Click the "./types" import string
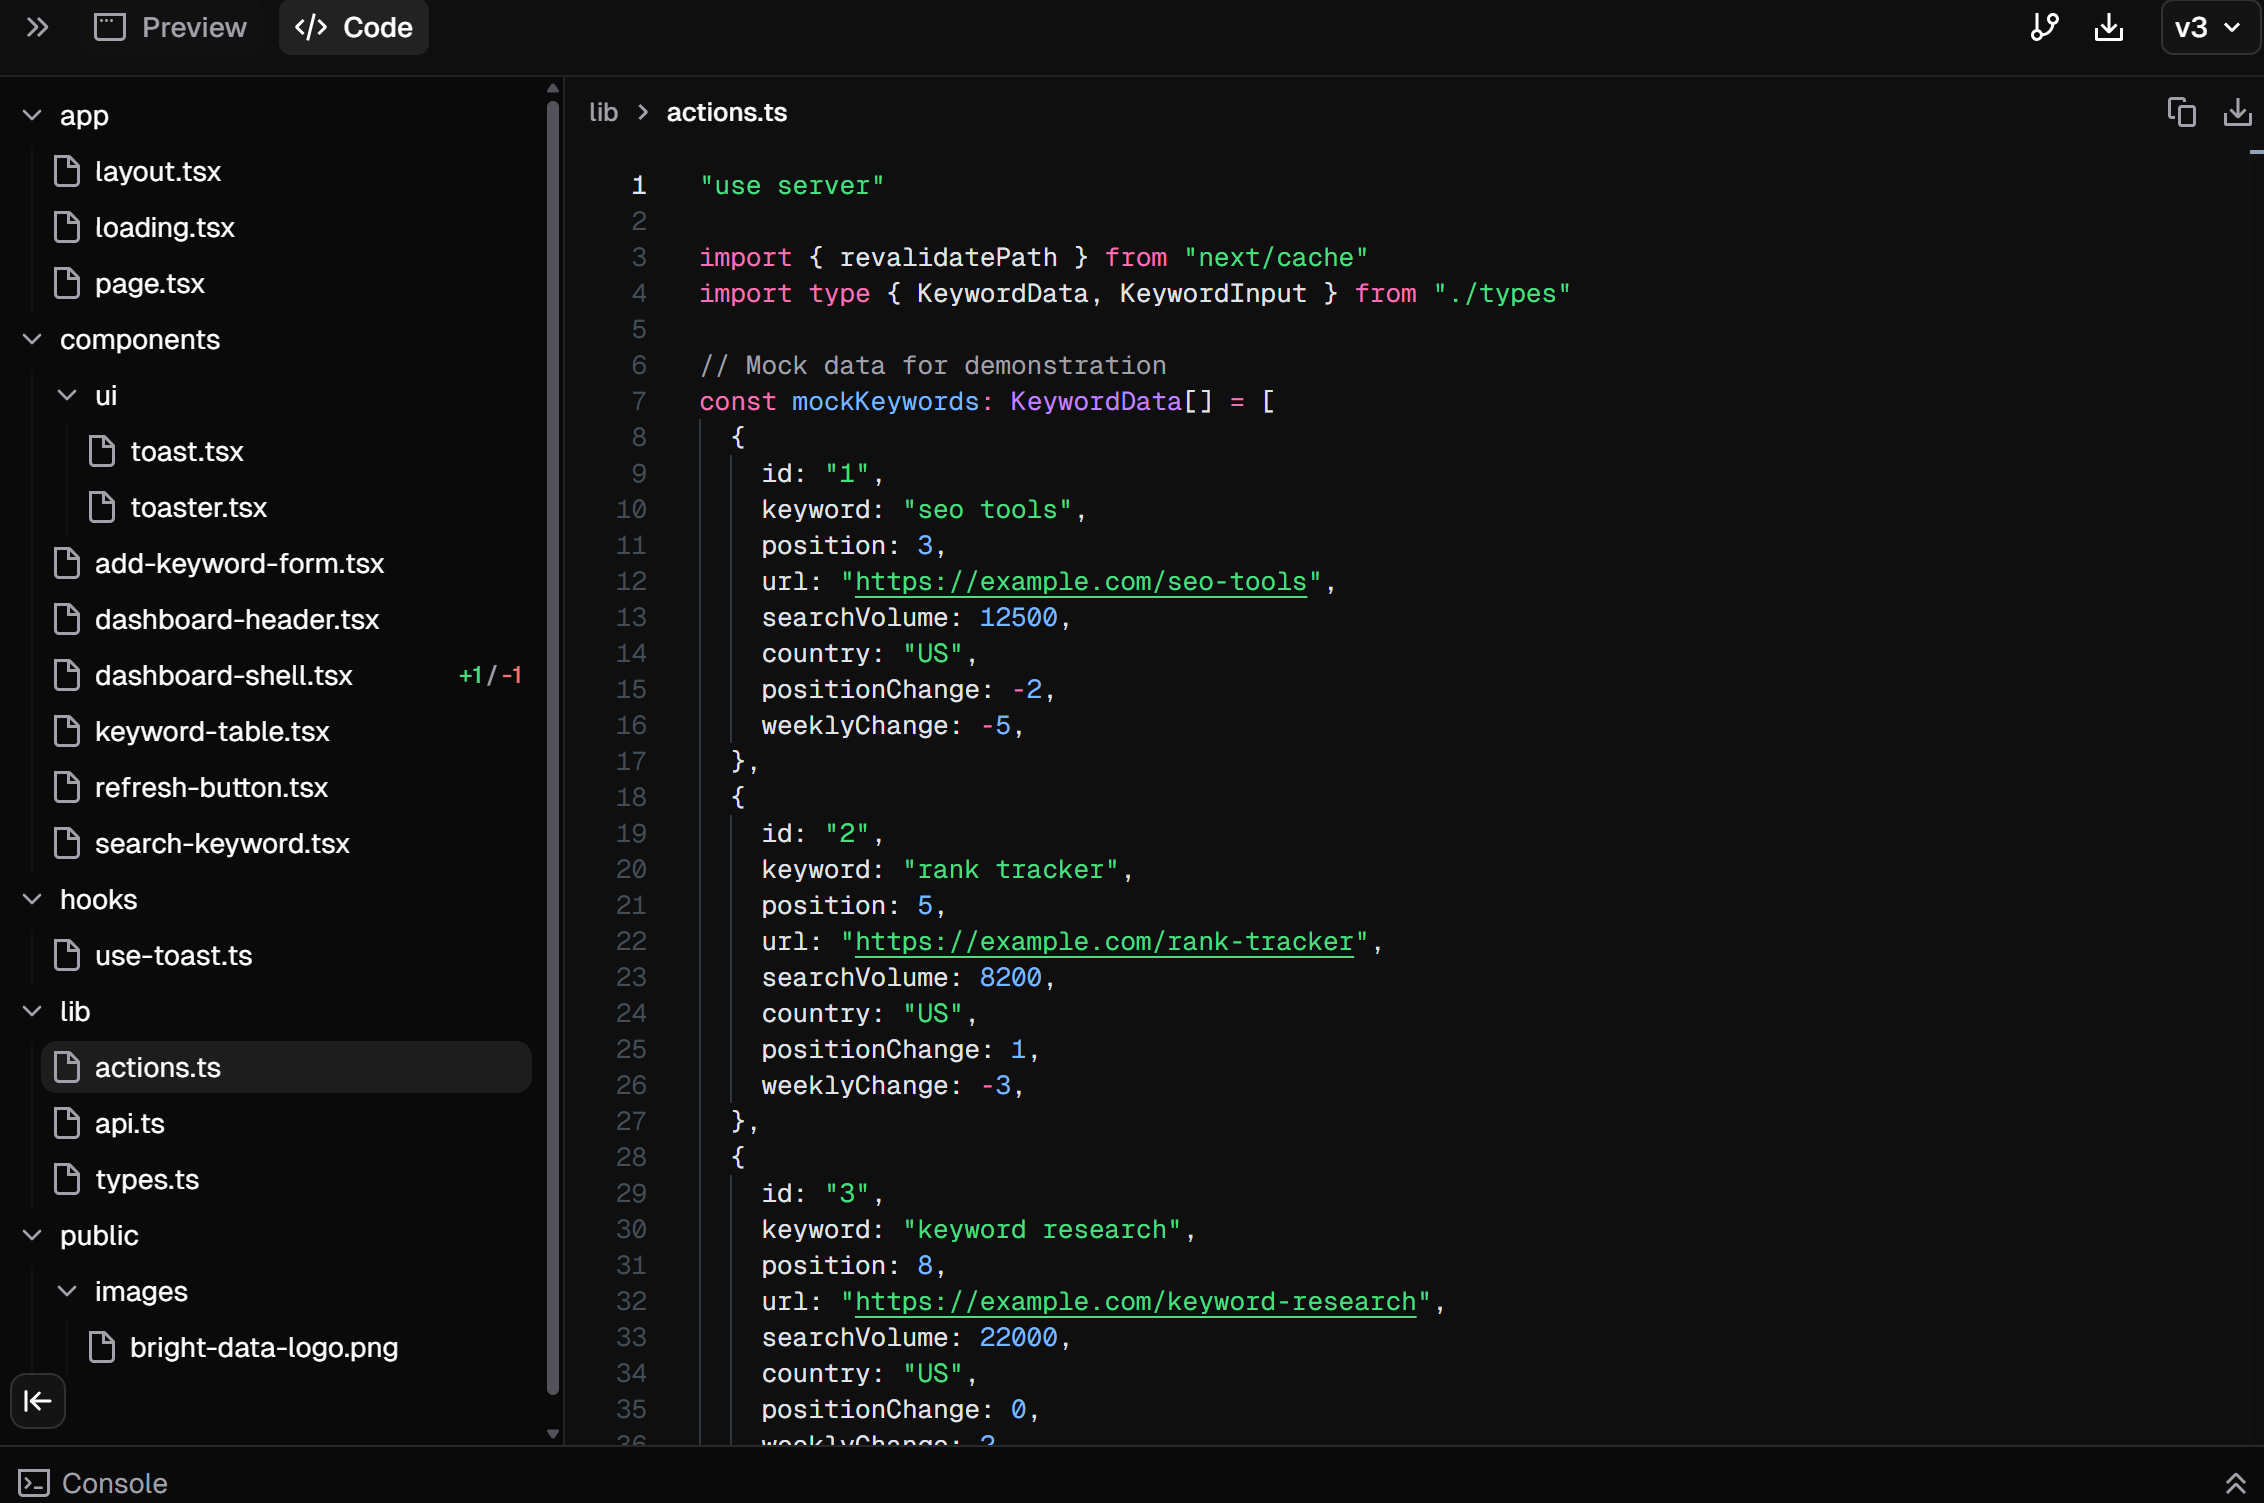2264x1503 pixels. 1502,293
